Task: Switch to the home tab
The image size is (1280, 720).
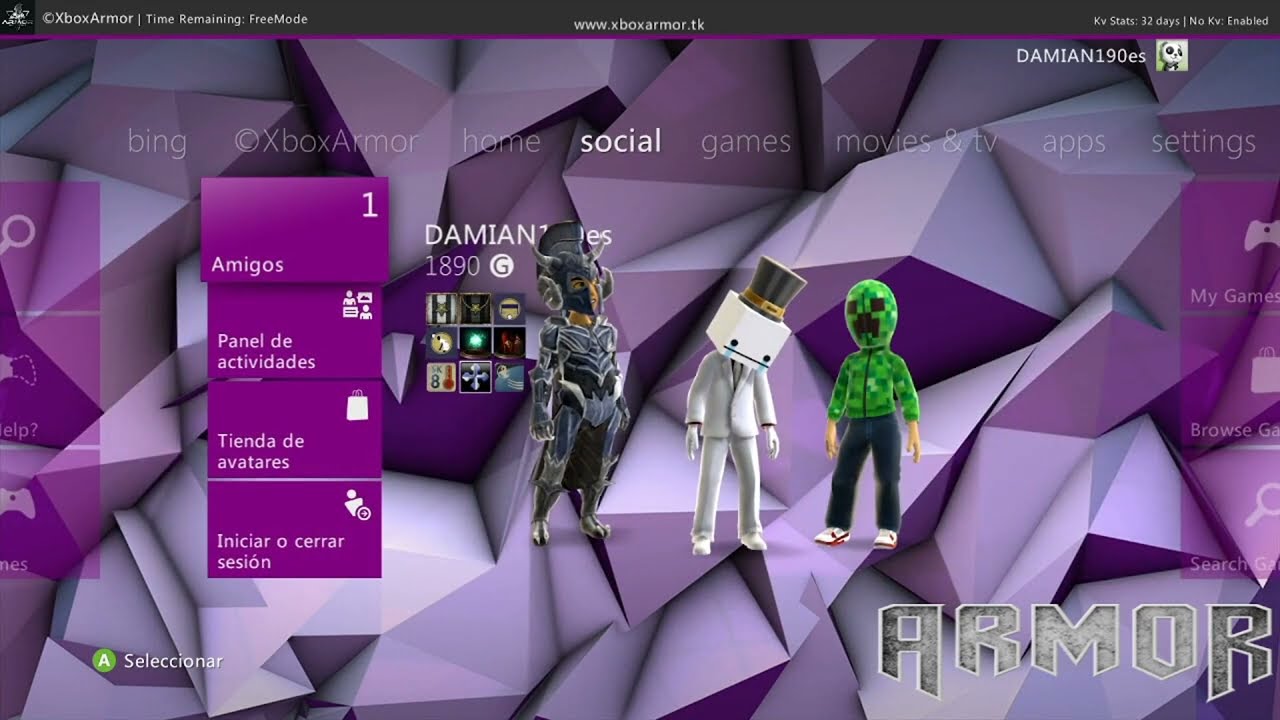Action: point(501,141)
